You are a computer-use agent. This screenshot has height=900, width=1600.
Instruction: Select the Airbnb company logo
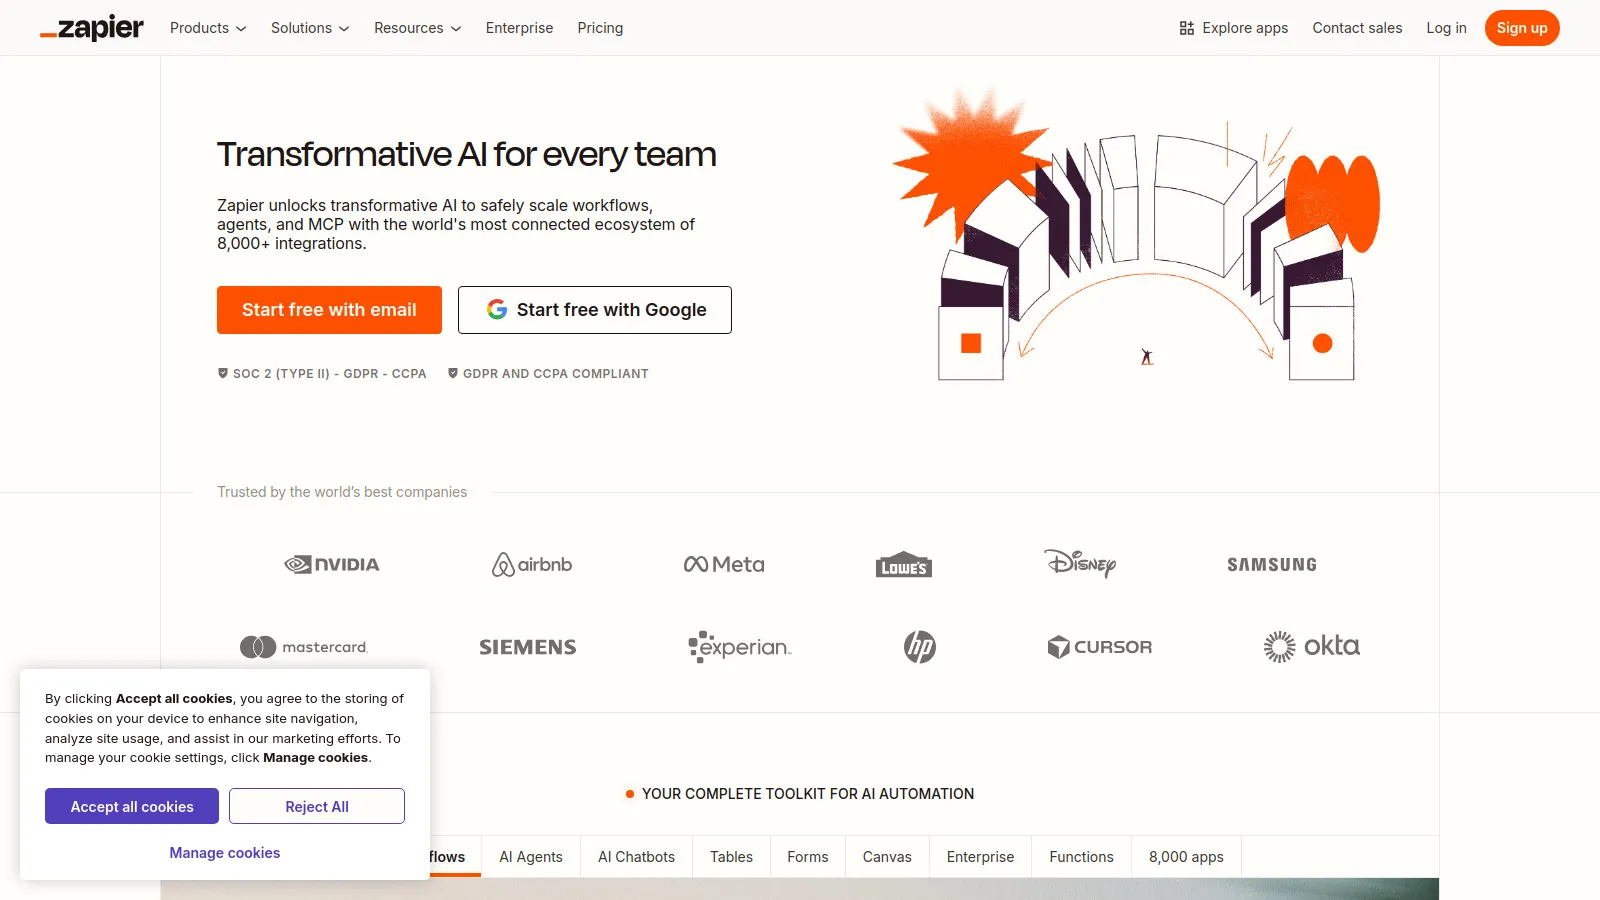[x=530, y=564]
